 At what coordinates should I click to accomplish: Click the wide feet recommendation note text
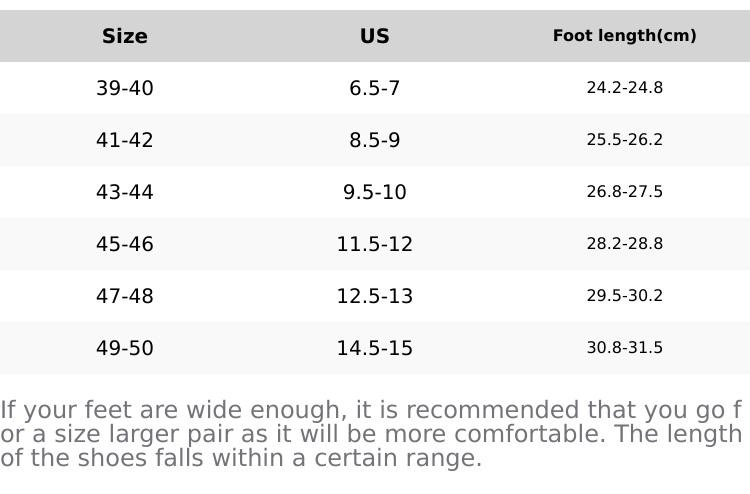coord(371,434)
